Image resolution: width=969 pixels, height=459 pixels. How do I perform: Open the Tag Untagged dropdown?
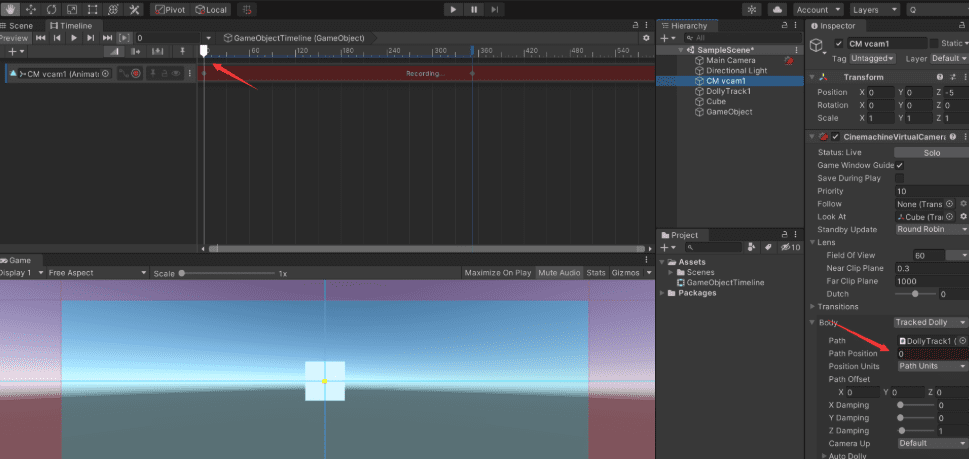click(873, 58)
